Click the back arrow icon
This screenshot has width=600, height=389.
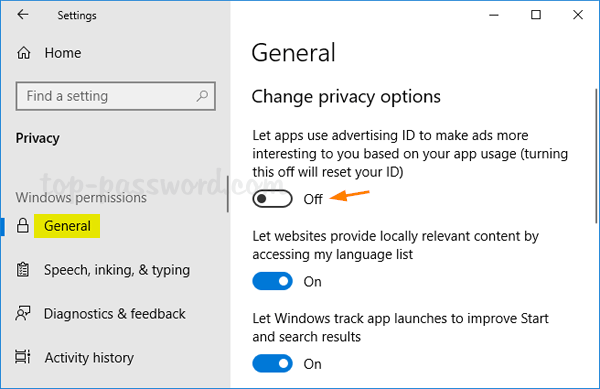point(23,15)
